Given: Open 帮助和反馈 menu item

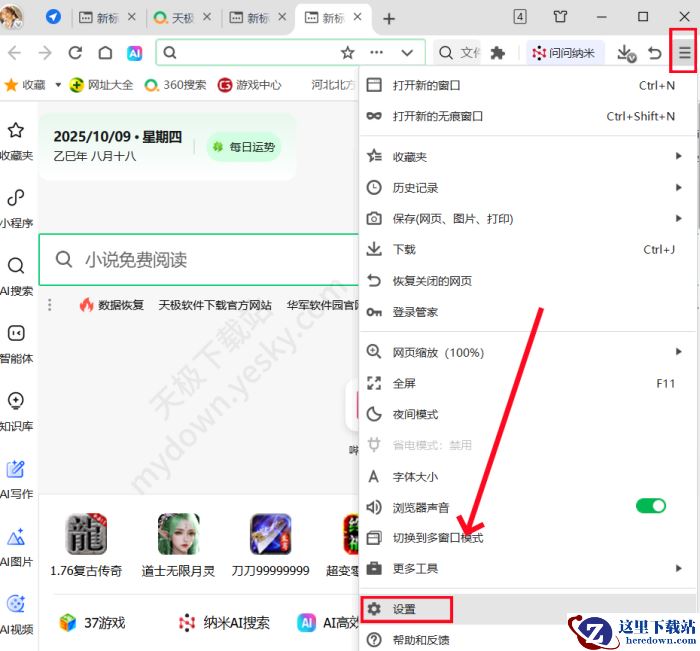Looking at the screenshot, I should click(527, 640).
